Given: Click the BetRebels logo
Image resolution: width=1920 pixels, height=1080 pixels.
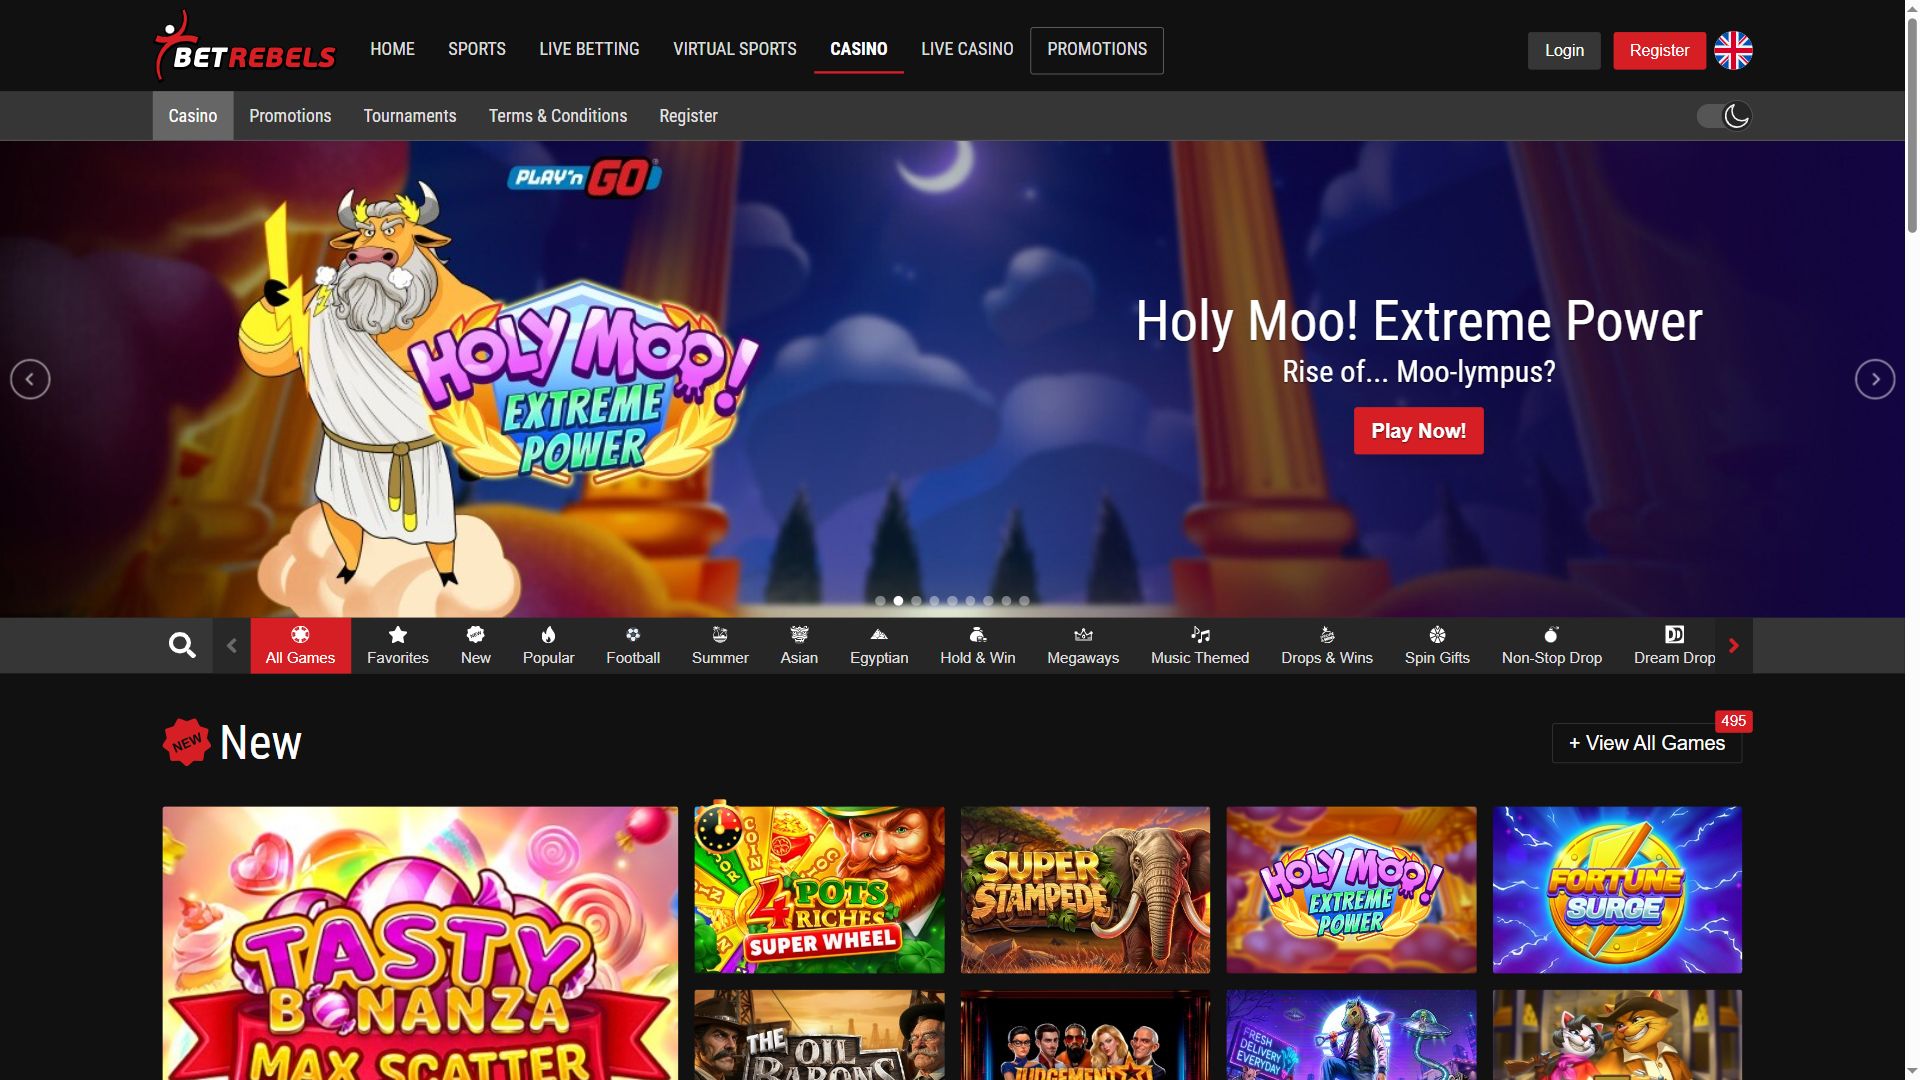Looking at the screenshot, I should pos(246,46).
